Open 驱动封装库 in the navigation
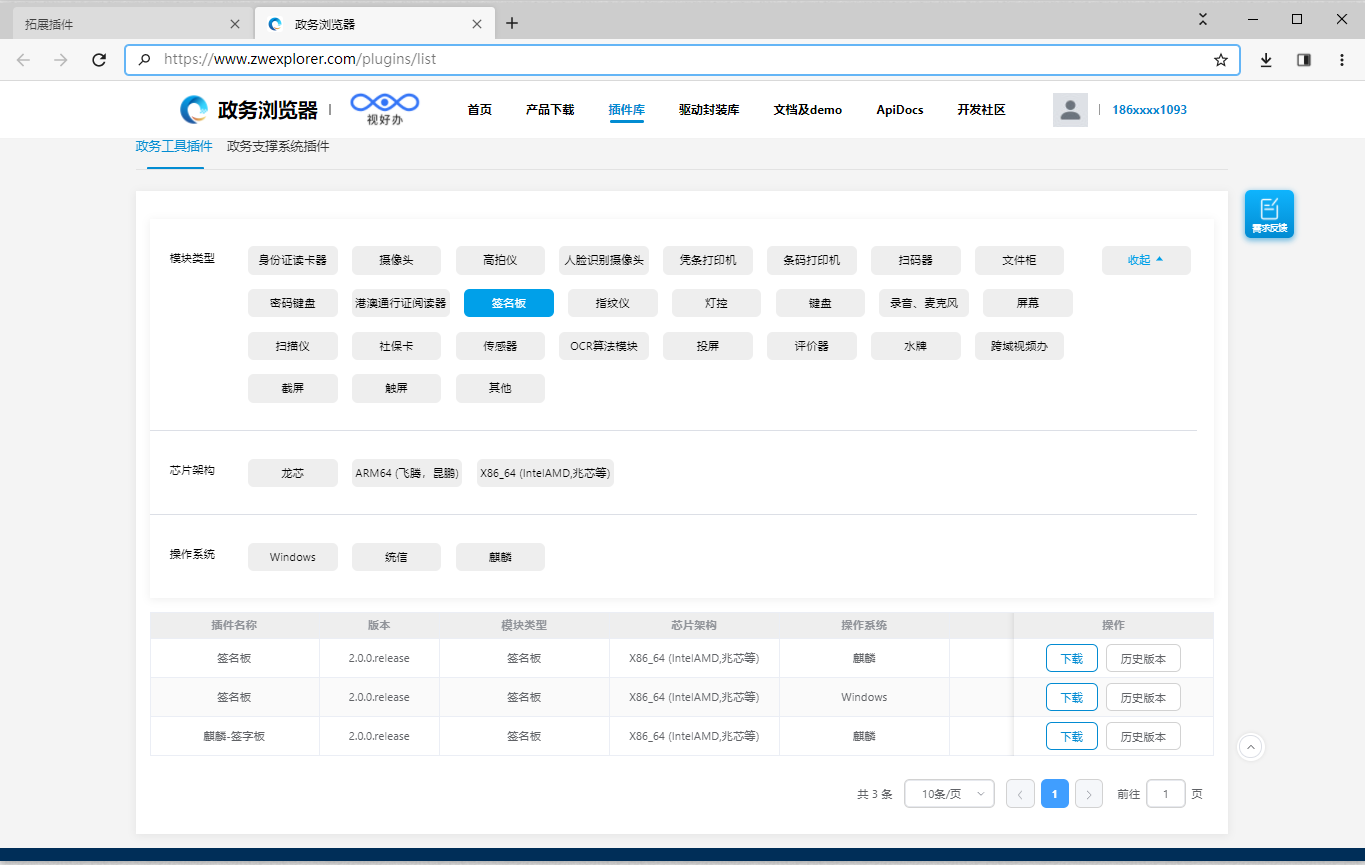The width and height of the screenshot is (1365, 865). pyautogui.click(x=709, y=110)
